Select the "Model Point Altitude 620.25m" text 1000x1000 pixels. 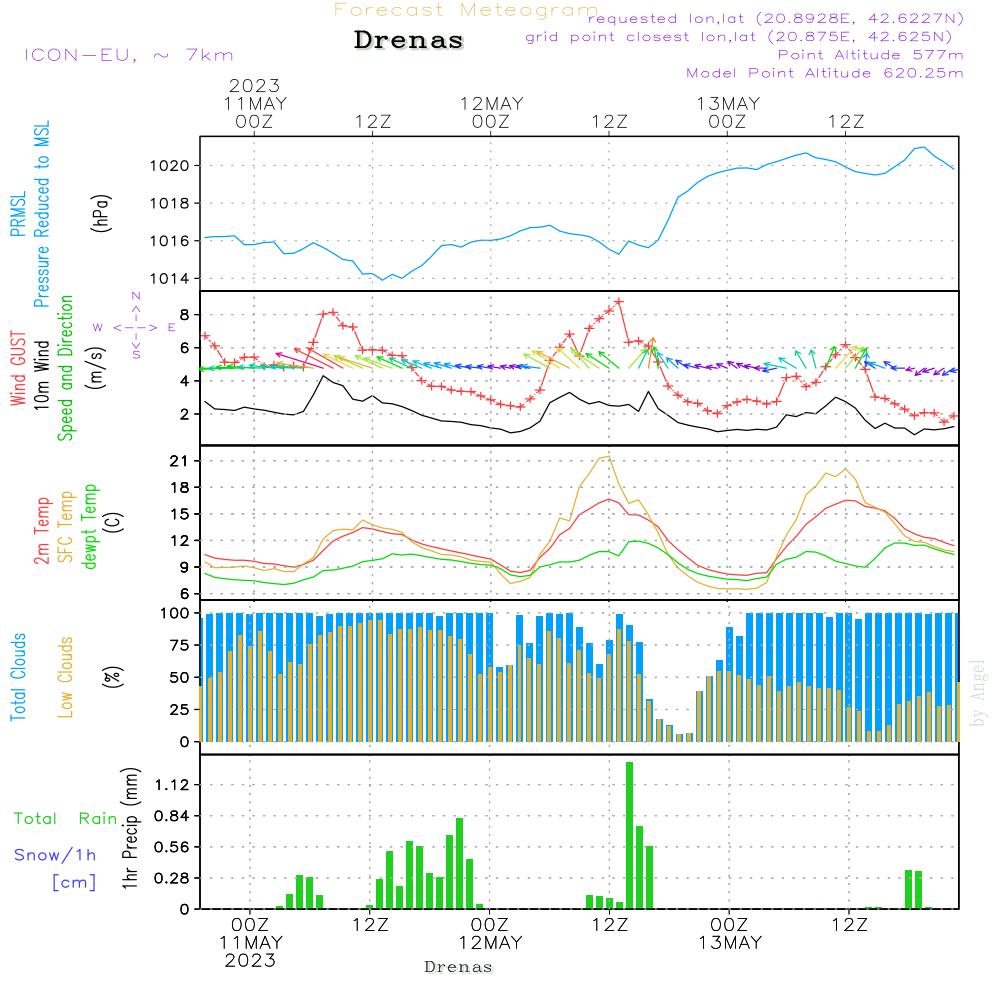[x=825, y=73]
